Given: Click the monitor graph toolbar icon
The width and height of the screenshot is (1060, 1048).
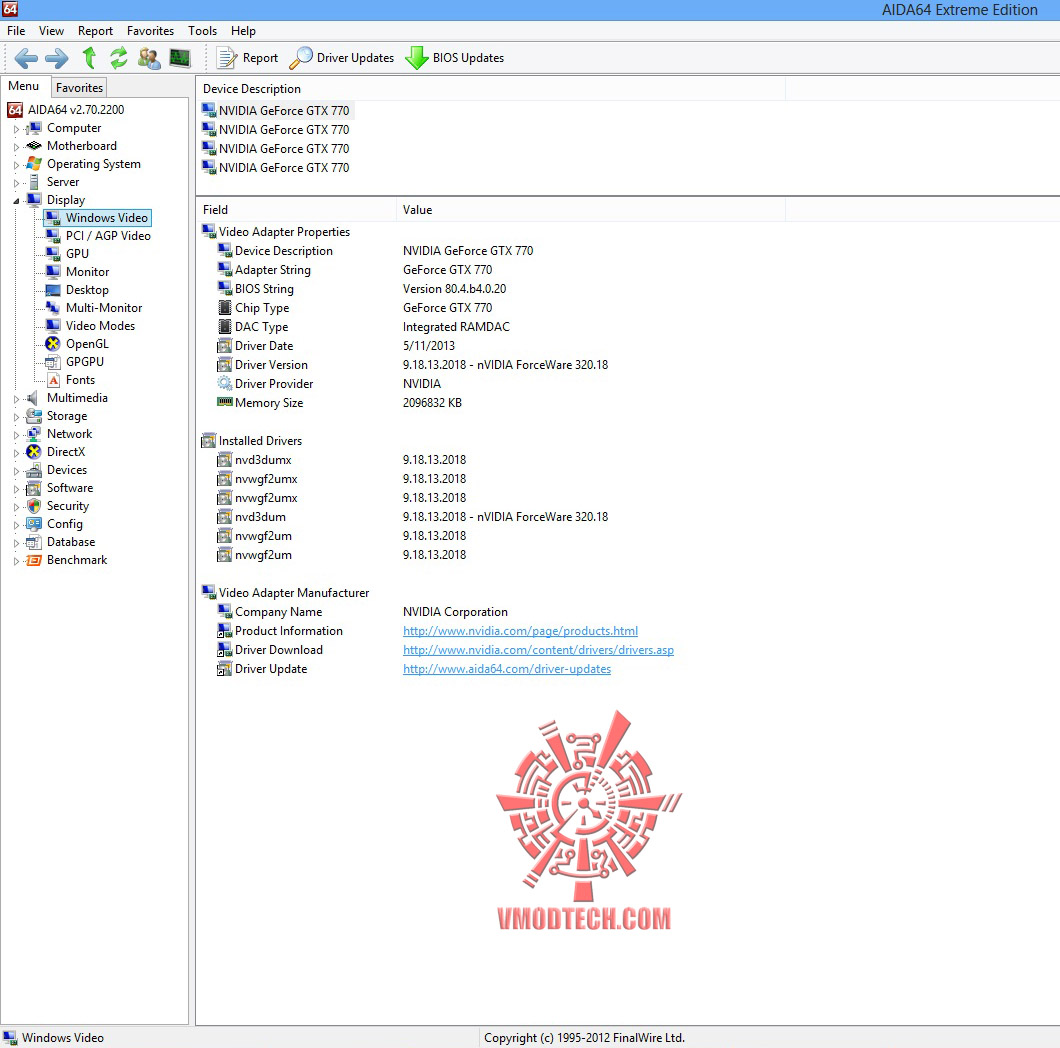Looking at the screenshot, I should coord(180,58).
